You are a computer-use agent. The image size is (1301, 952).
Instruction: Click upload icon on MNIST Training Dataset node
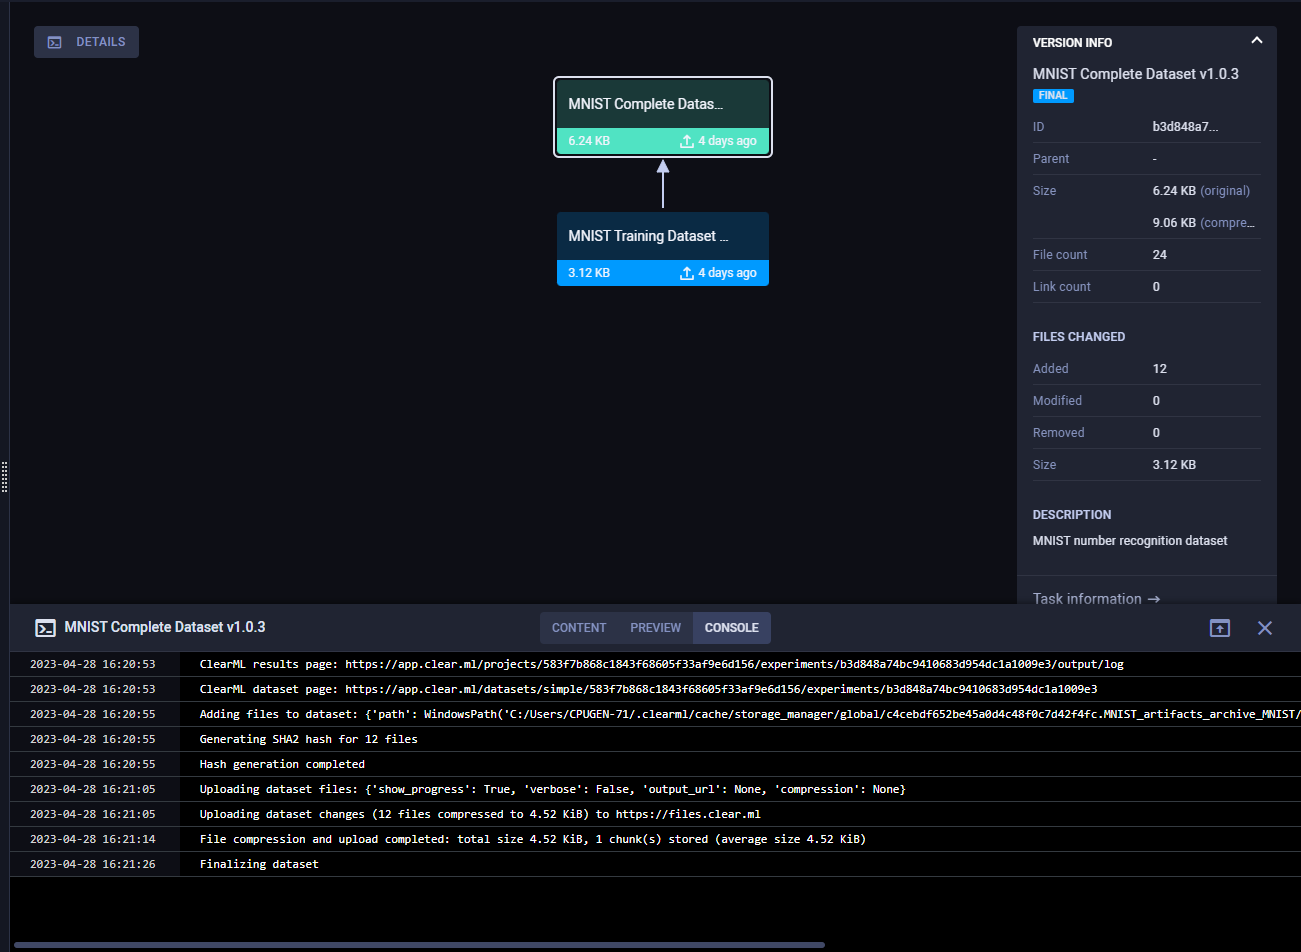tap(686, 273)
